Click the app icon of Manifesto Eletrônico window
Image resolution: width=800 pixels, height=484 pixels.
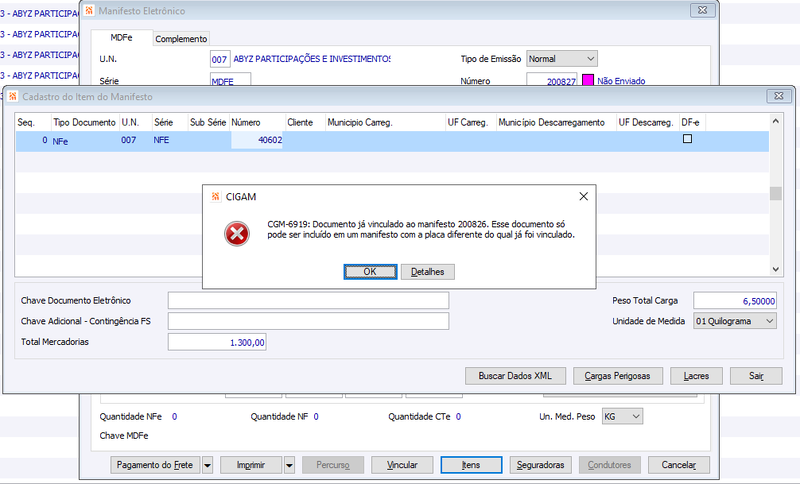[x=89, y=10]
